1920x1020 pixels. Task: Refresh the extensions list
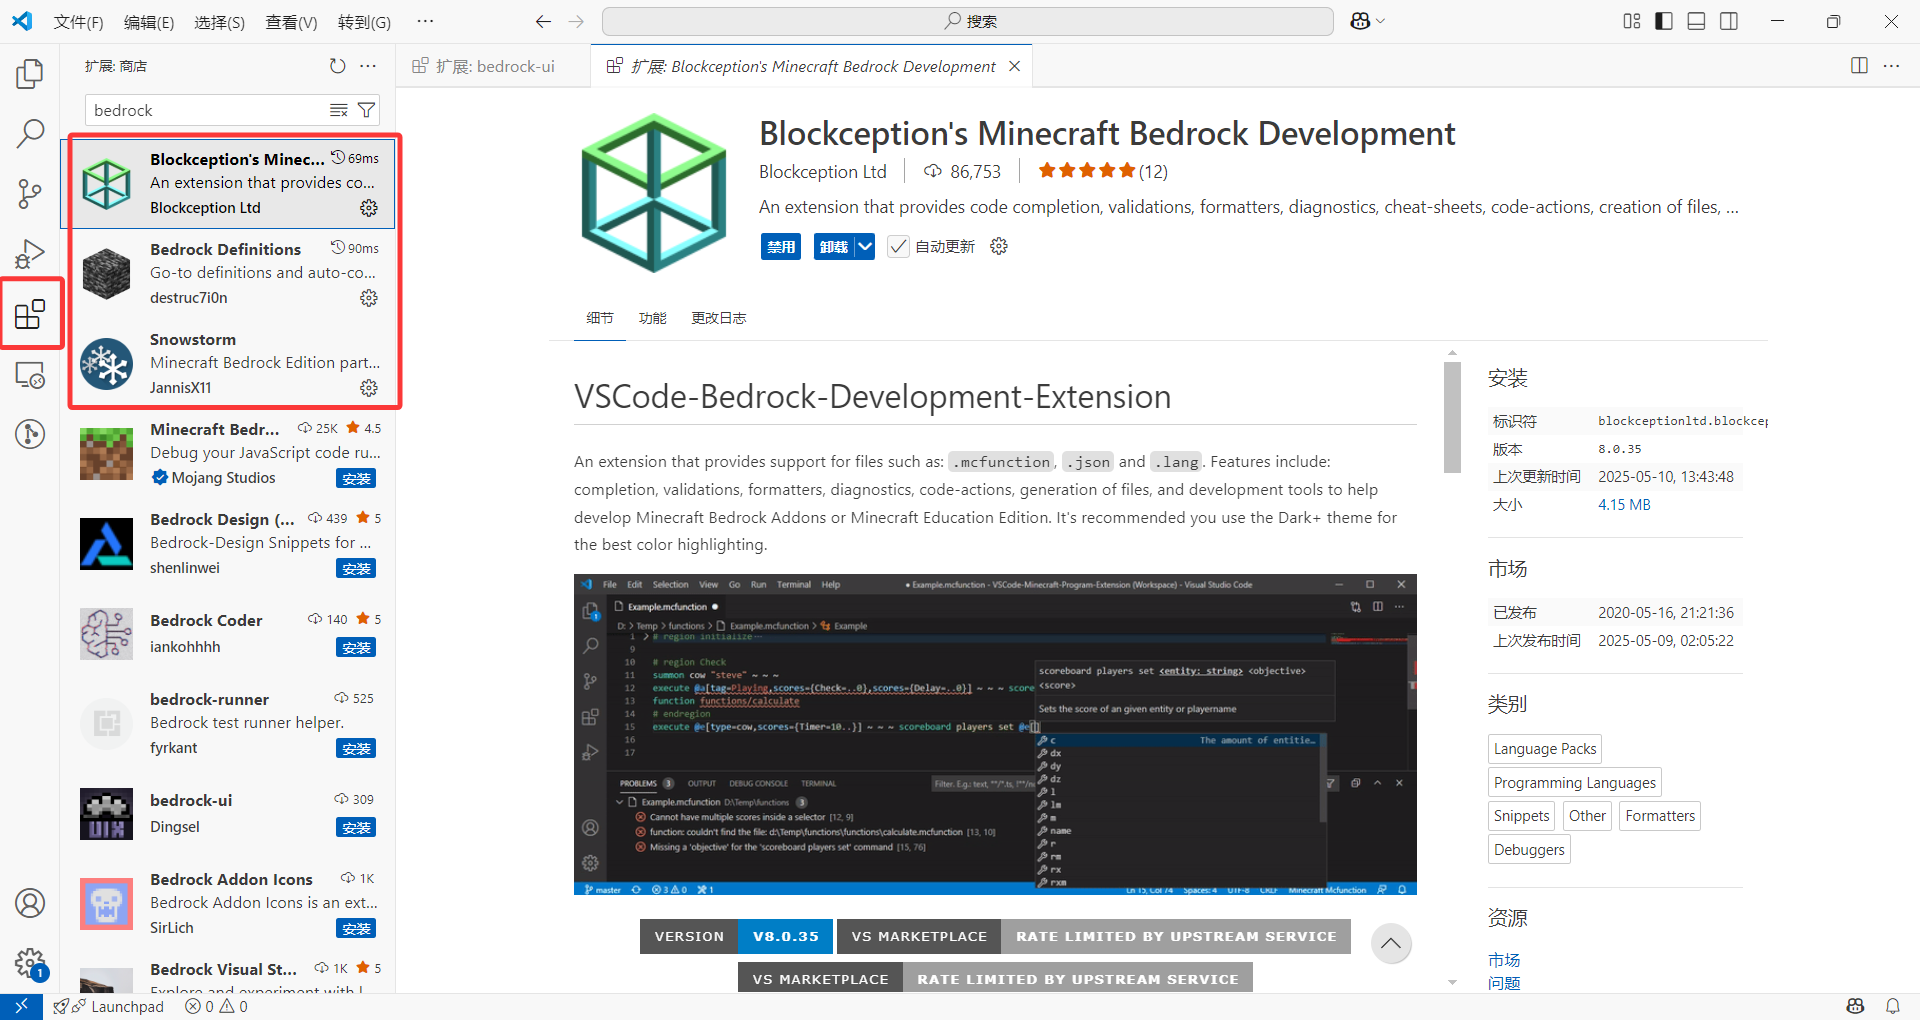point(338,66)
